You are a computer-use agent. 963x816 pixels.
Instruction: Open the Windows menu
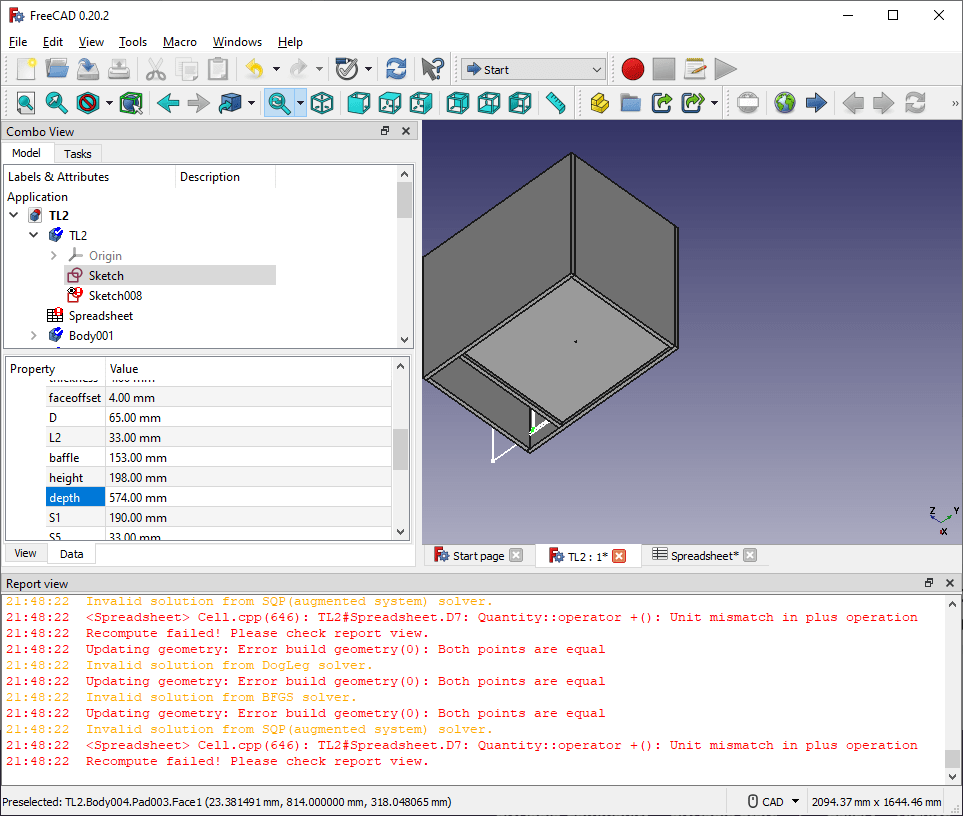click(x=237, y=42)
